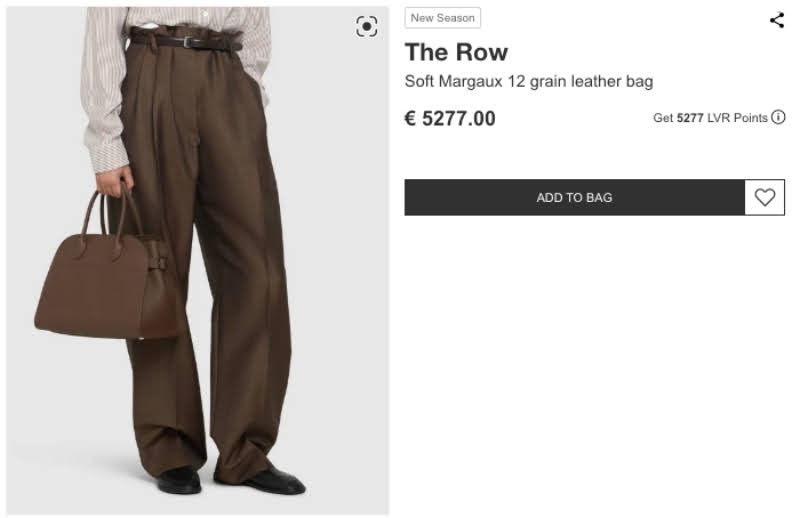Viewport: 800px width, 518px height.
Task: Click the New Season badge
Action: pyautogui.click(x=442, y=18)
